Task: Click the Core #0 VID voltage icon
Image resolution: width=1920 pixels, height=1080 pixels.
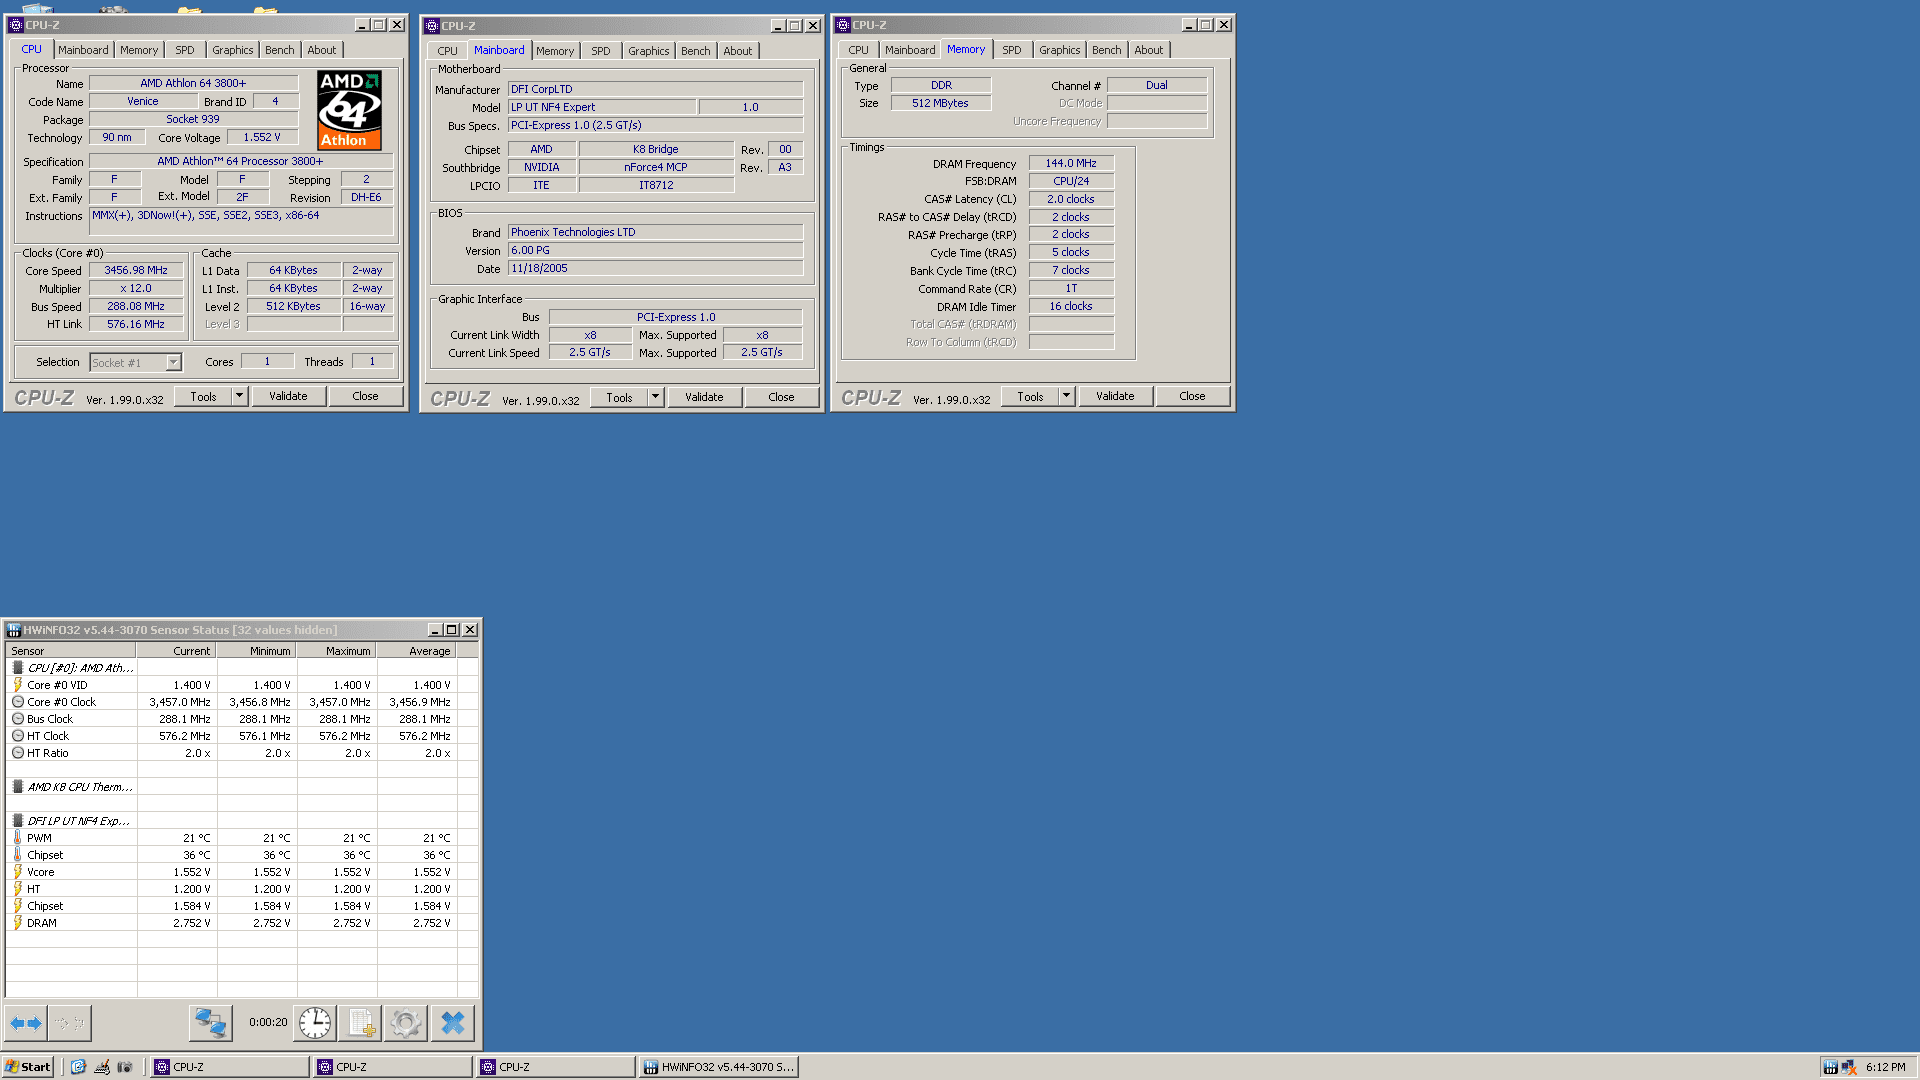Action: 18,685
